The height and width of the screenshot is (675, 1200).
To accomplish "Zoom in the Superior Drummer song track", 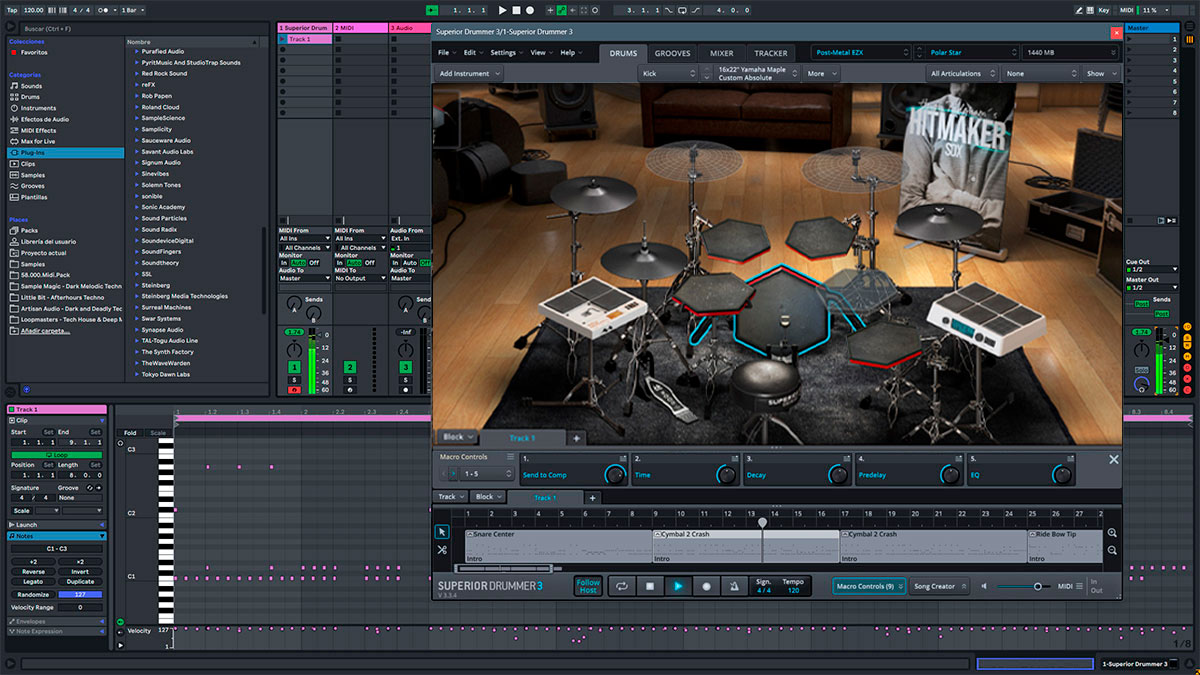I will tap(1112, 534).
